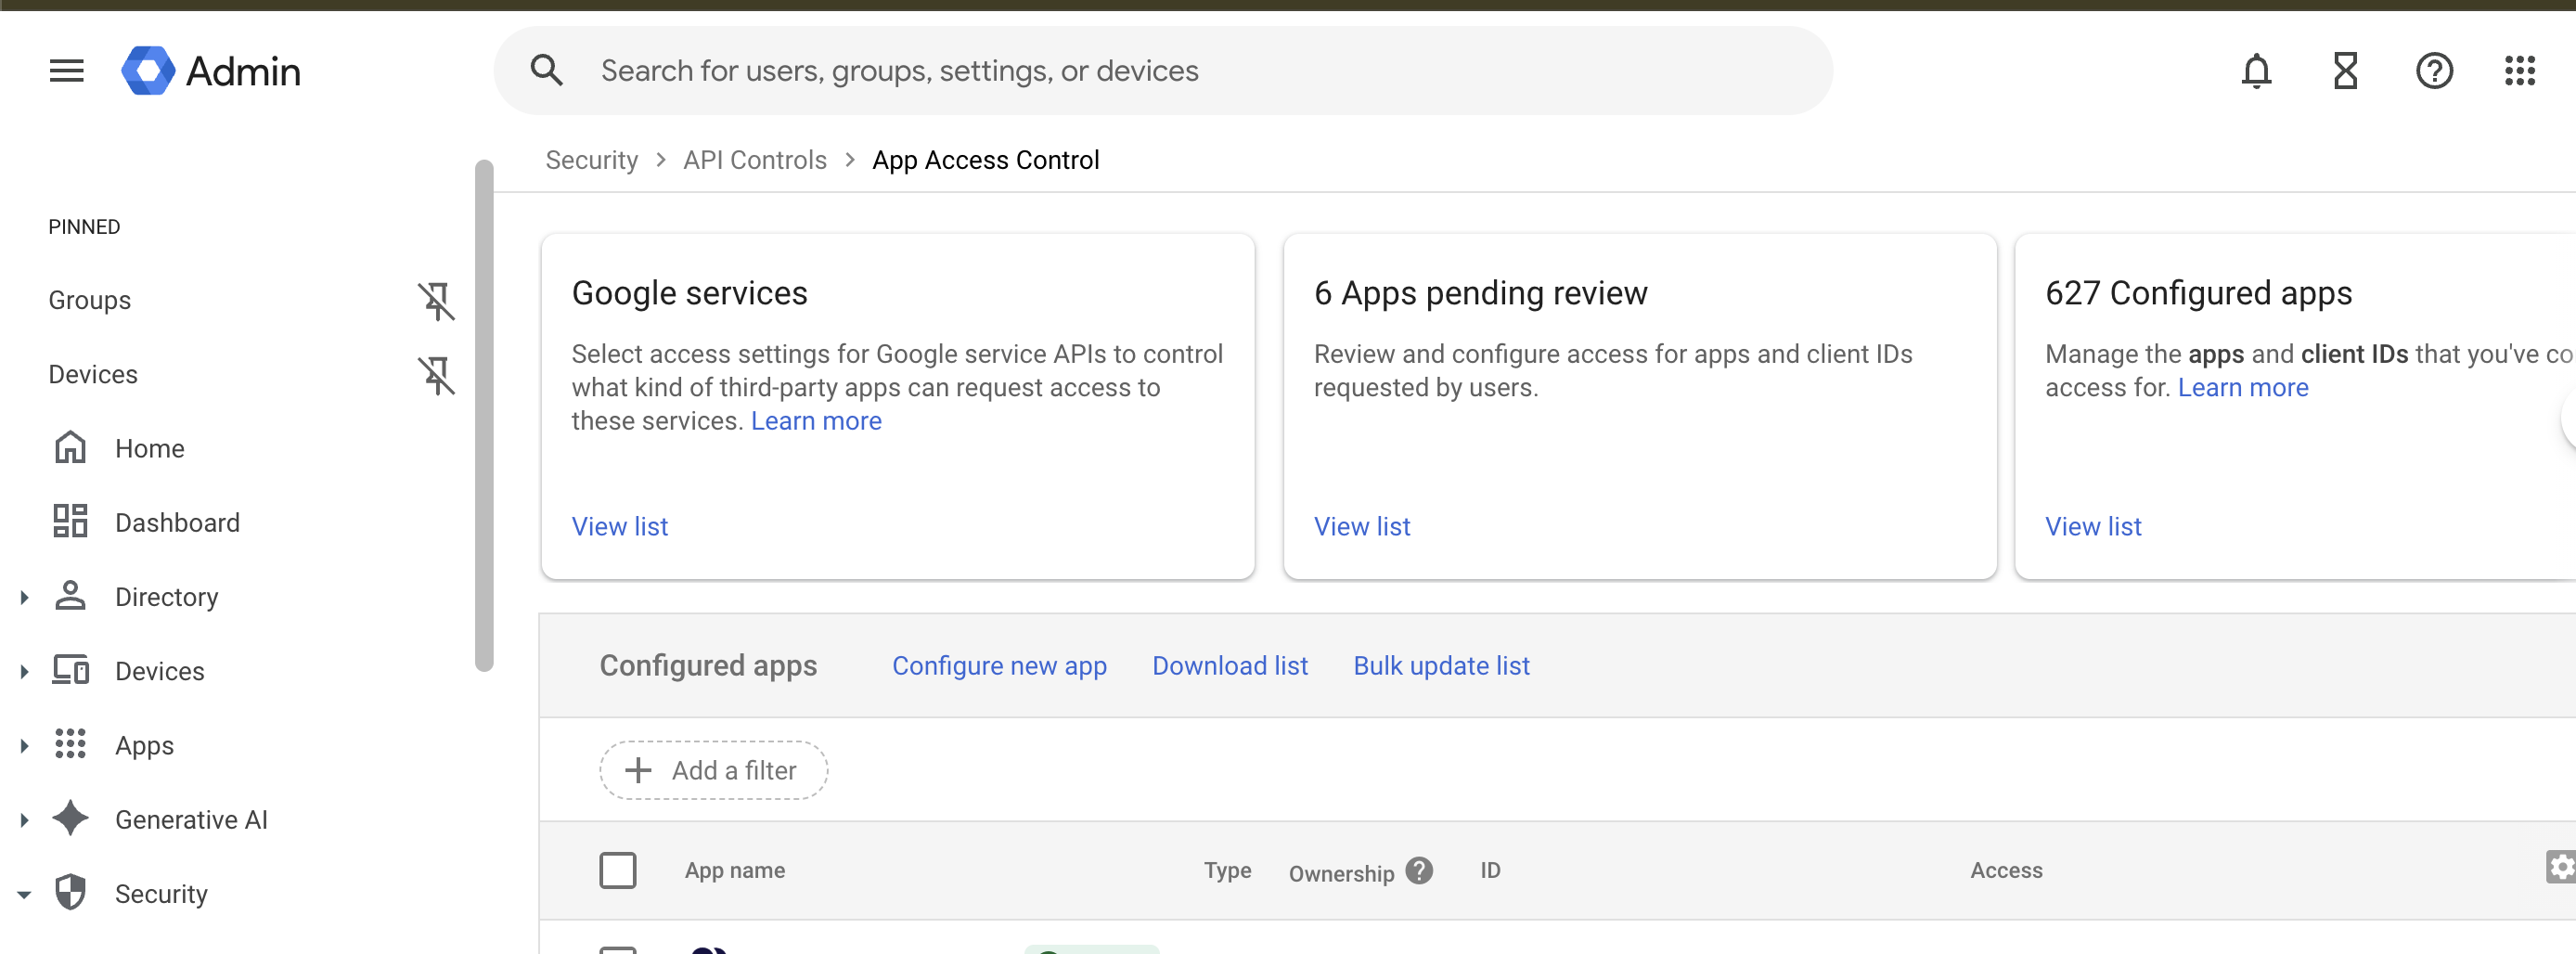Click the 627 Configured apps heading
This screenshot has width=2576, height=954.
click(x=2198, y=293)
